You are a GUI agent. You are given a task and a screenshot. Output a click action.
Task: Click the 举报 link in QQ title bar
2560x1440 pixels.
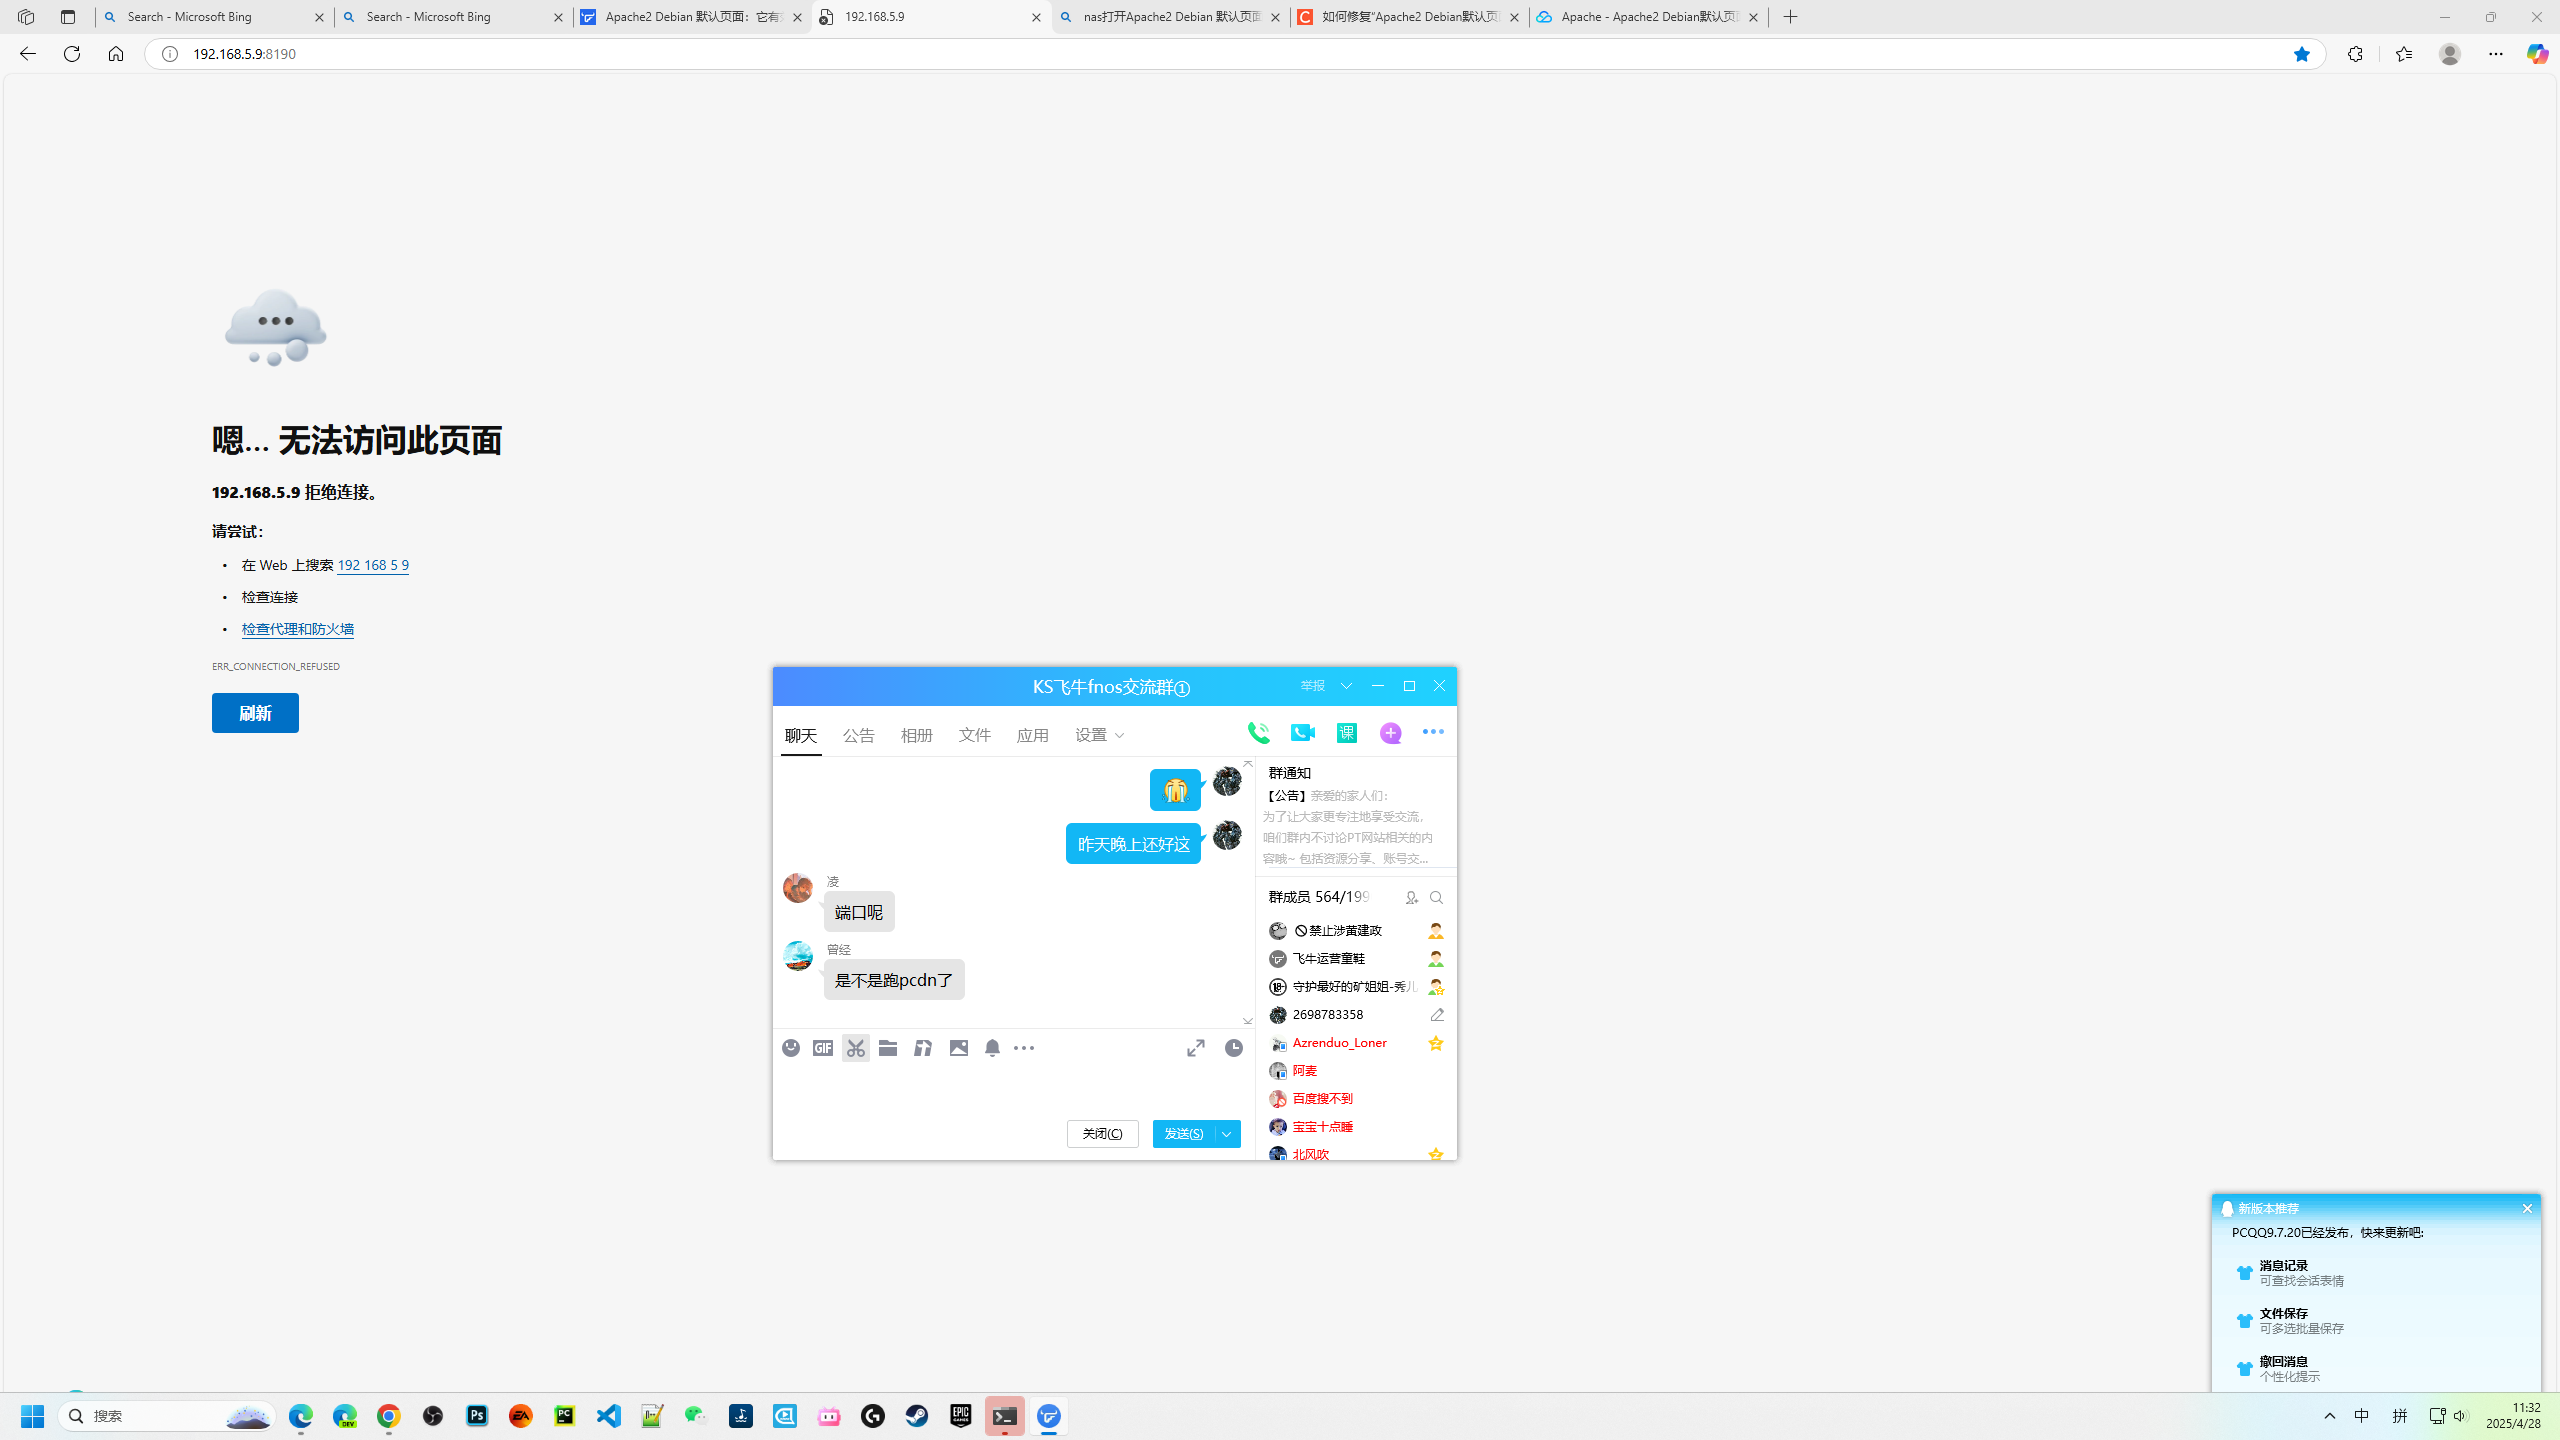pos(1313,686)
